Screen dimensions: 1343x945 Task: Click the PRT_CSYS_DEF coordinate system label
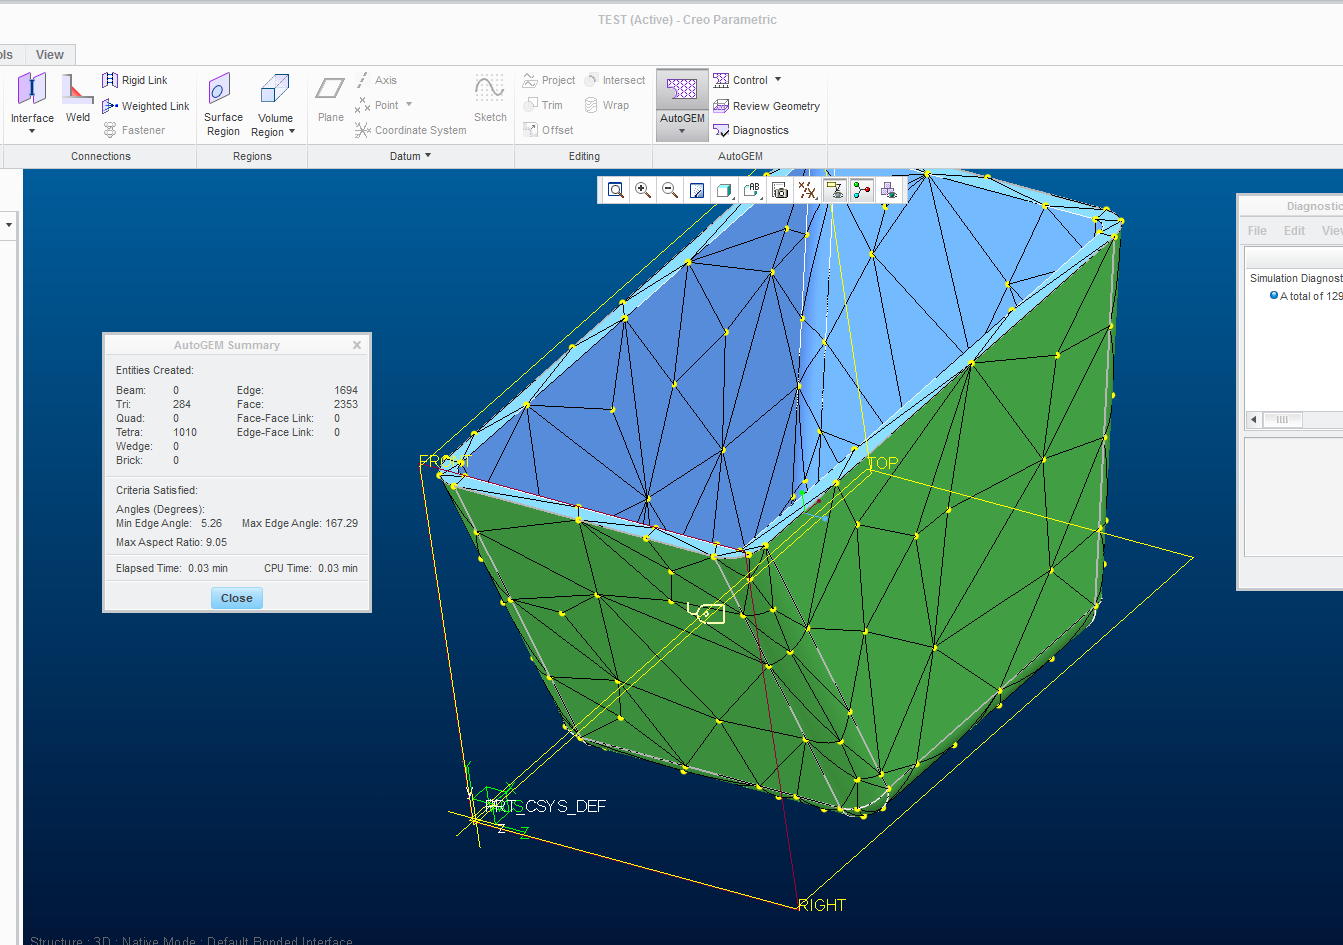point(546,806)
